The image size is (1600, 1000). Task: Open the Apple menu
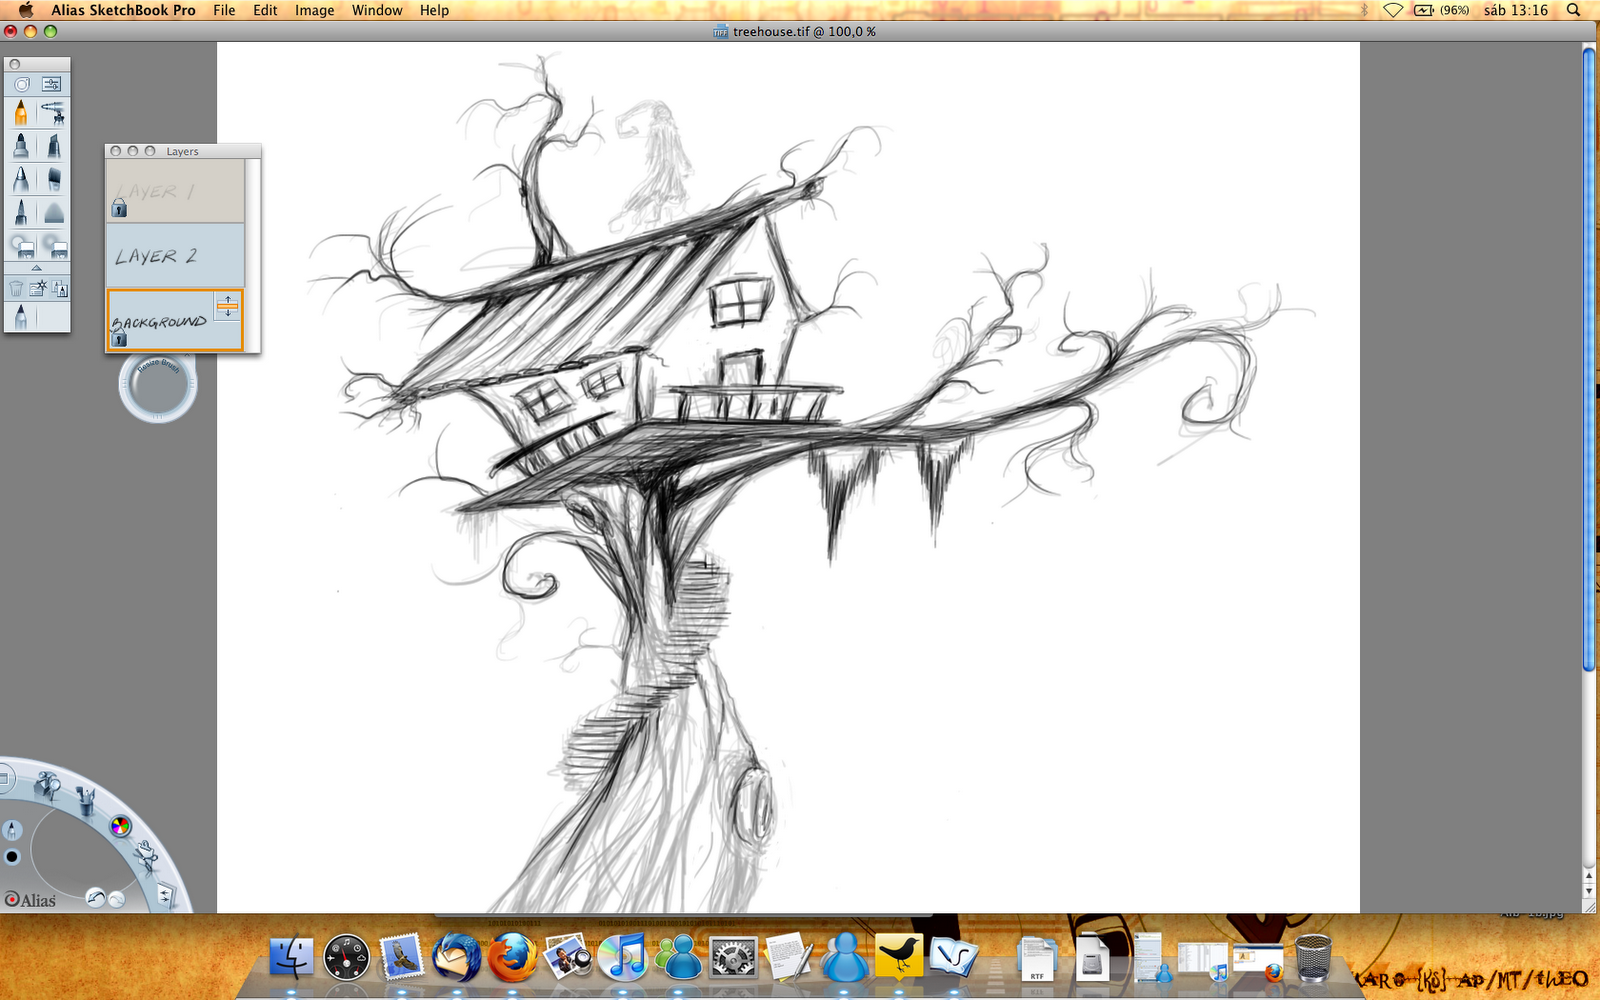(x=26, y=10)
